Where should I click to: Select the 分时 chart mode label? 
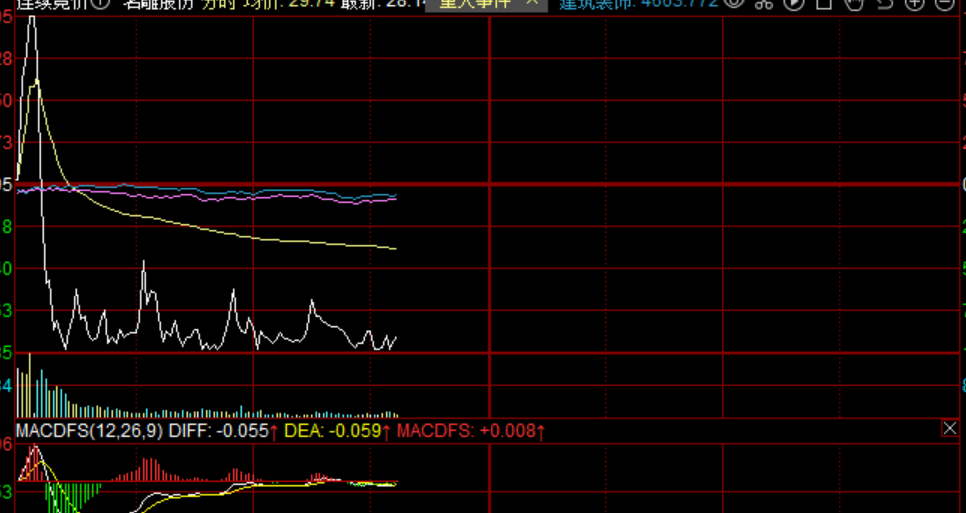220,4
